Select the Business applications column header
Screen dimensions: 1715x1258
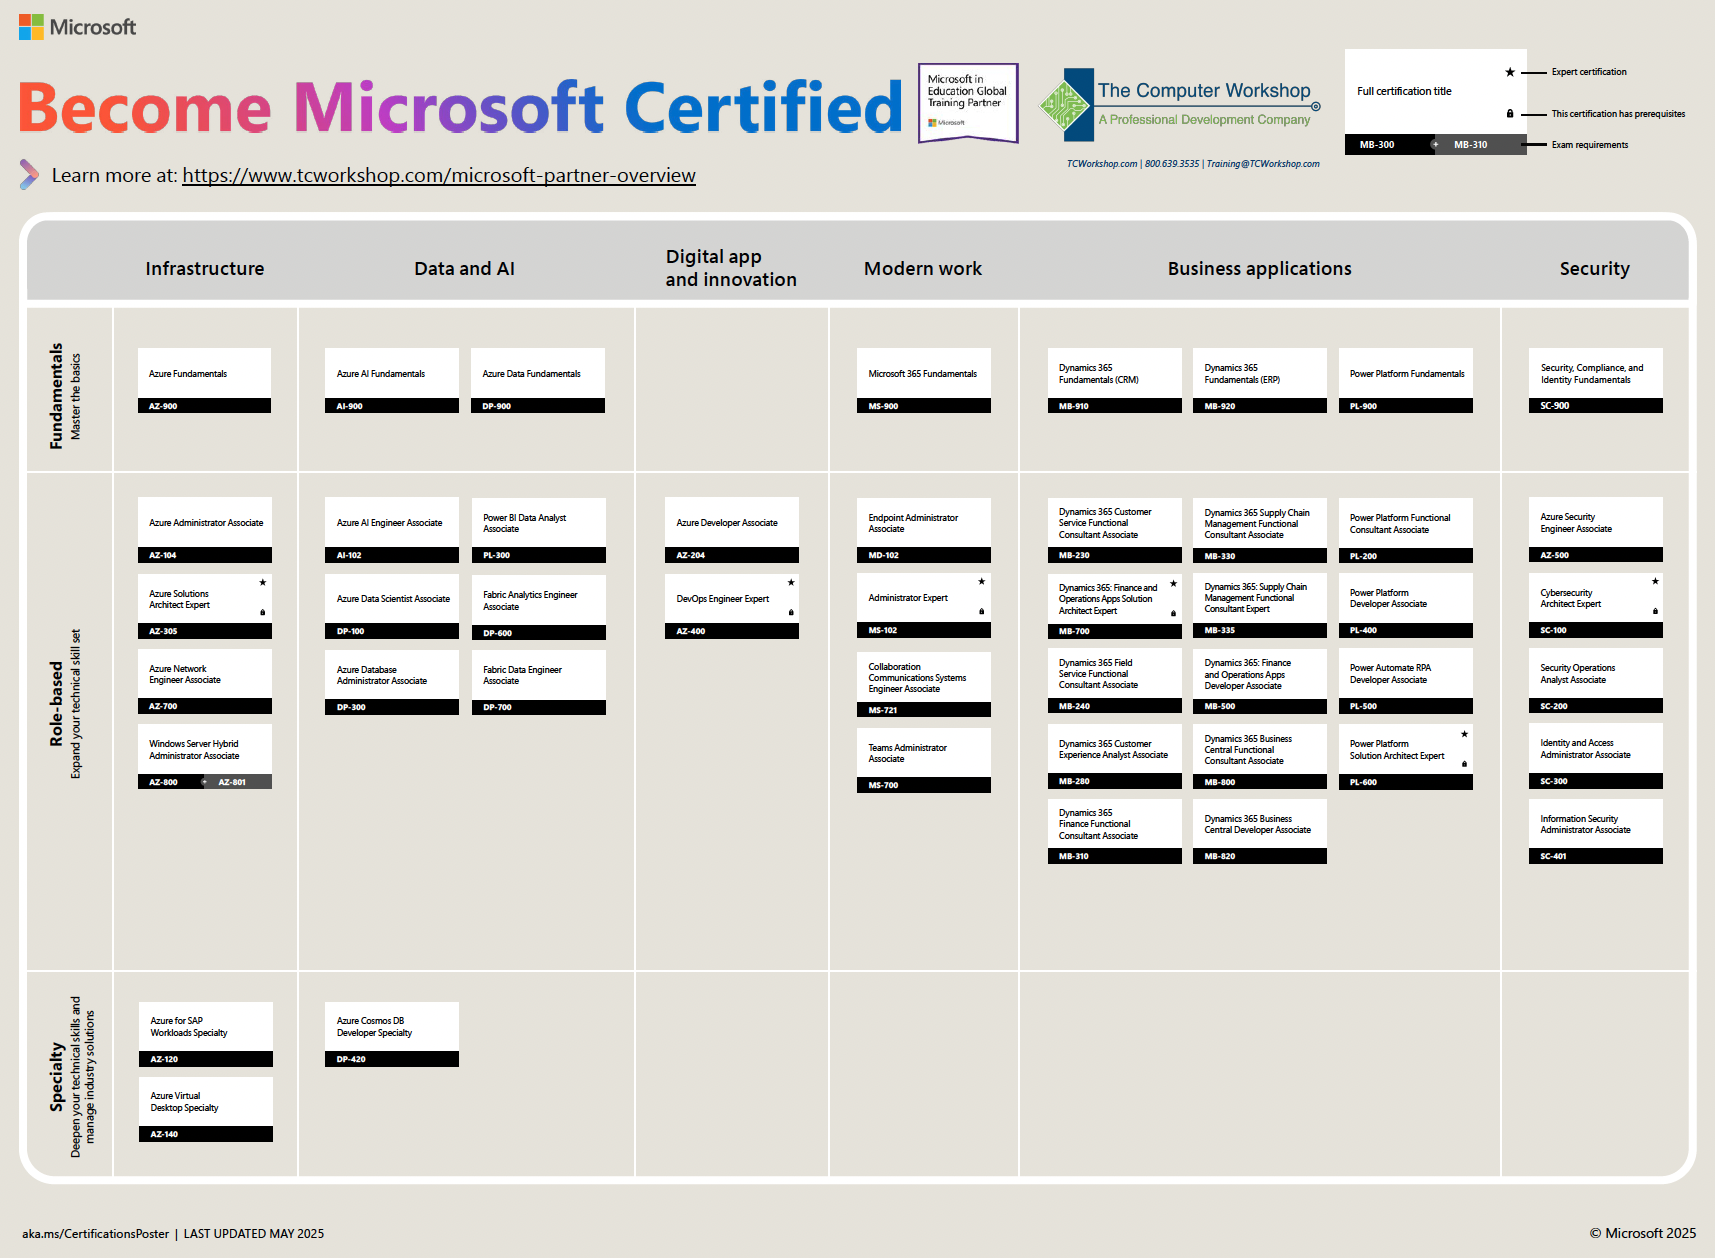pos(1260,268)
